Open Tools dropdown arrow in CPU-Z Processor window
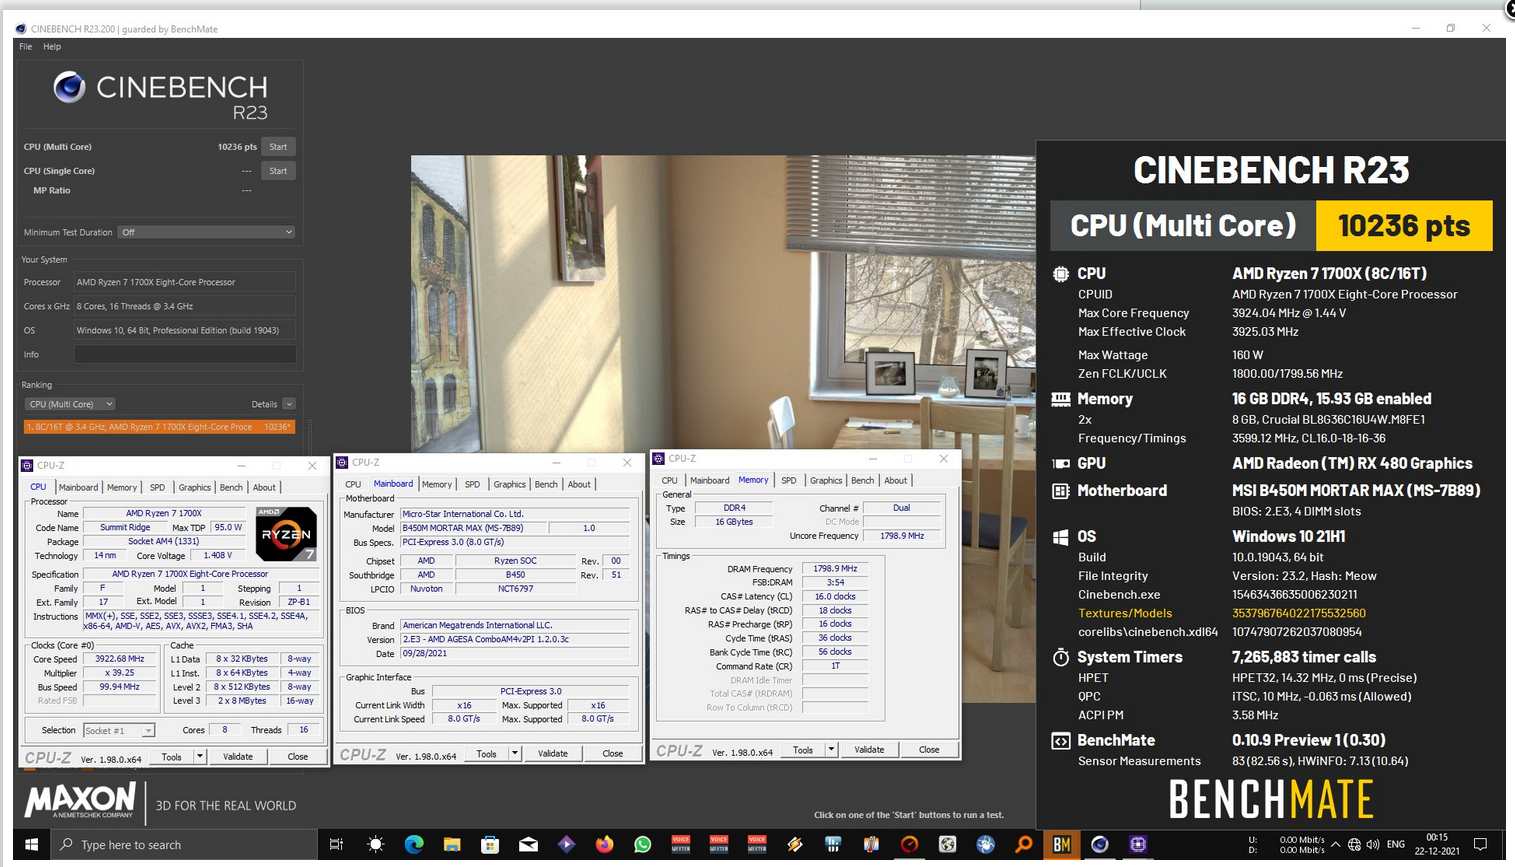Image resolution: width=1515 pixels, height=867 pixels. tap(200, 757)
